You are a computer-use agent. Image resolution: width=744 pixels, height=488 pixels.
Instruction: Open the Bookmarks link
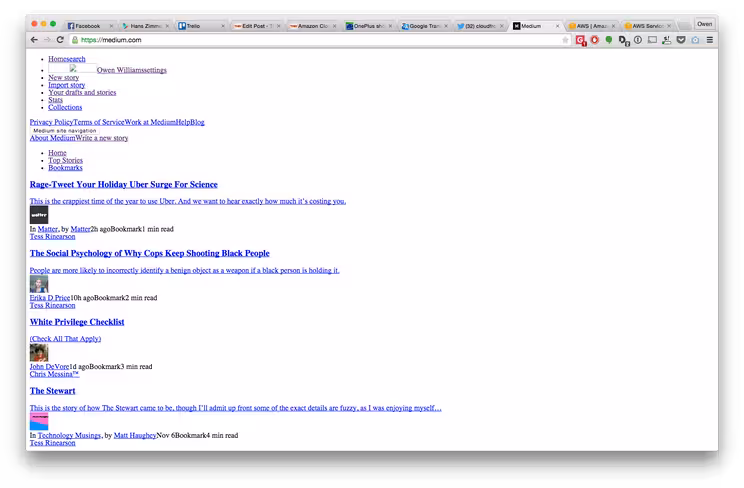tap(65, 168)
